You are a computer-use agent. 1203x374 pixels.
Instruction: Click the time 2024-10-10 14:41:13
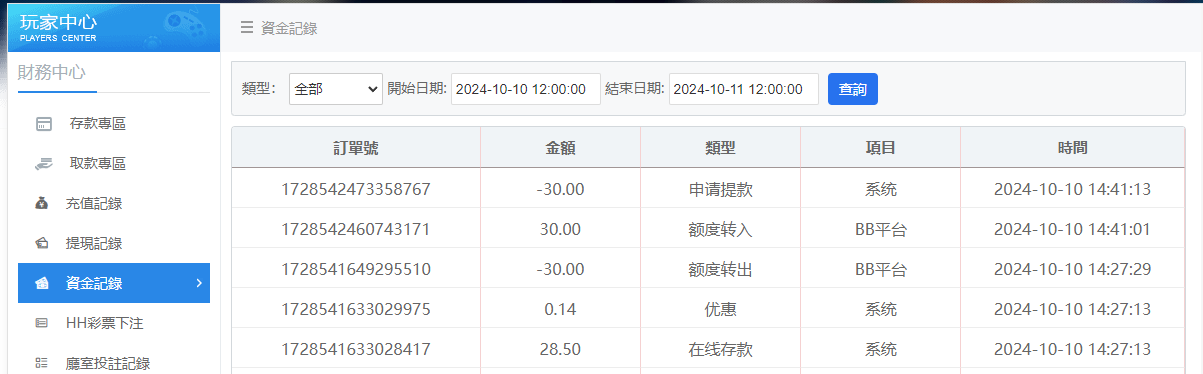point(1072,188)
